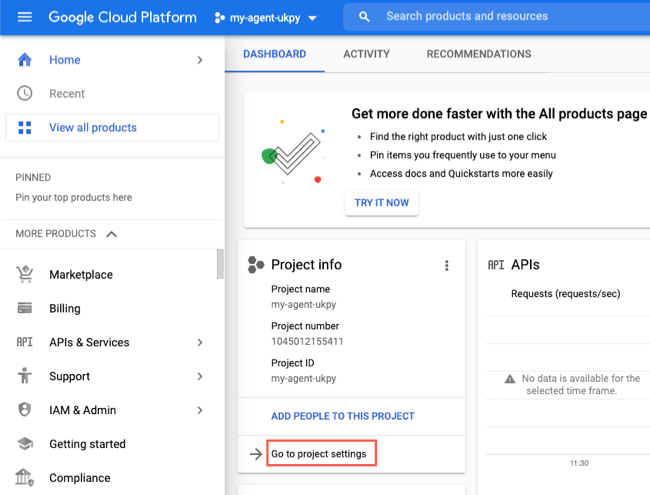
Task: Click the search magnifier icon
Action: coord(364,17)
